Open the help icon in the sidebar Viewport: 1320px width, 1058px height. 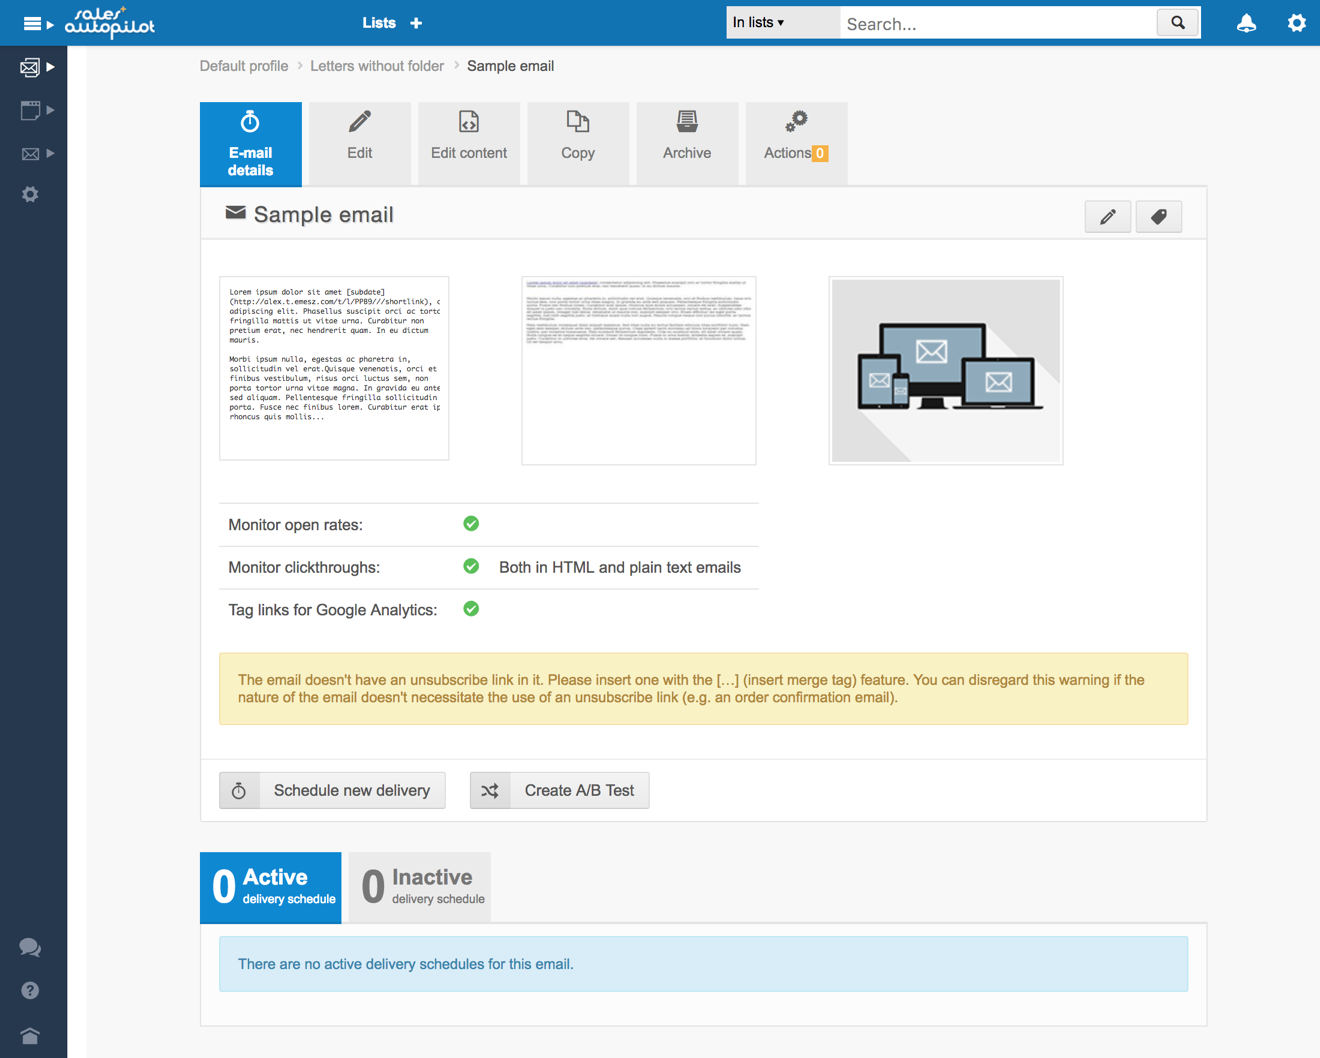tap(30, 991)
